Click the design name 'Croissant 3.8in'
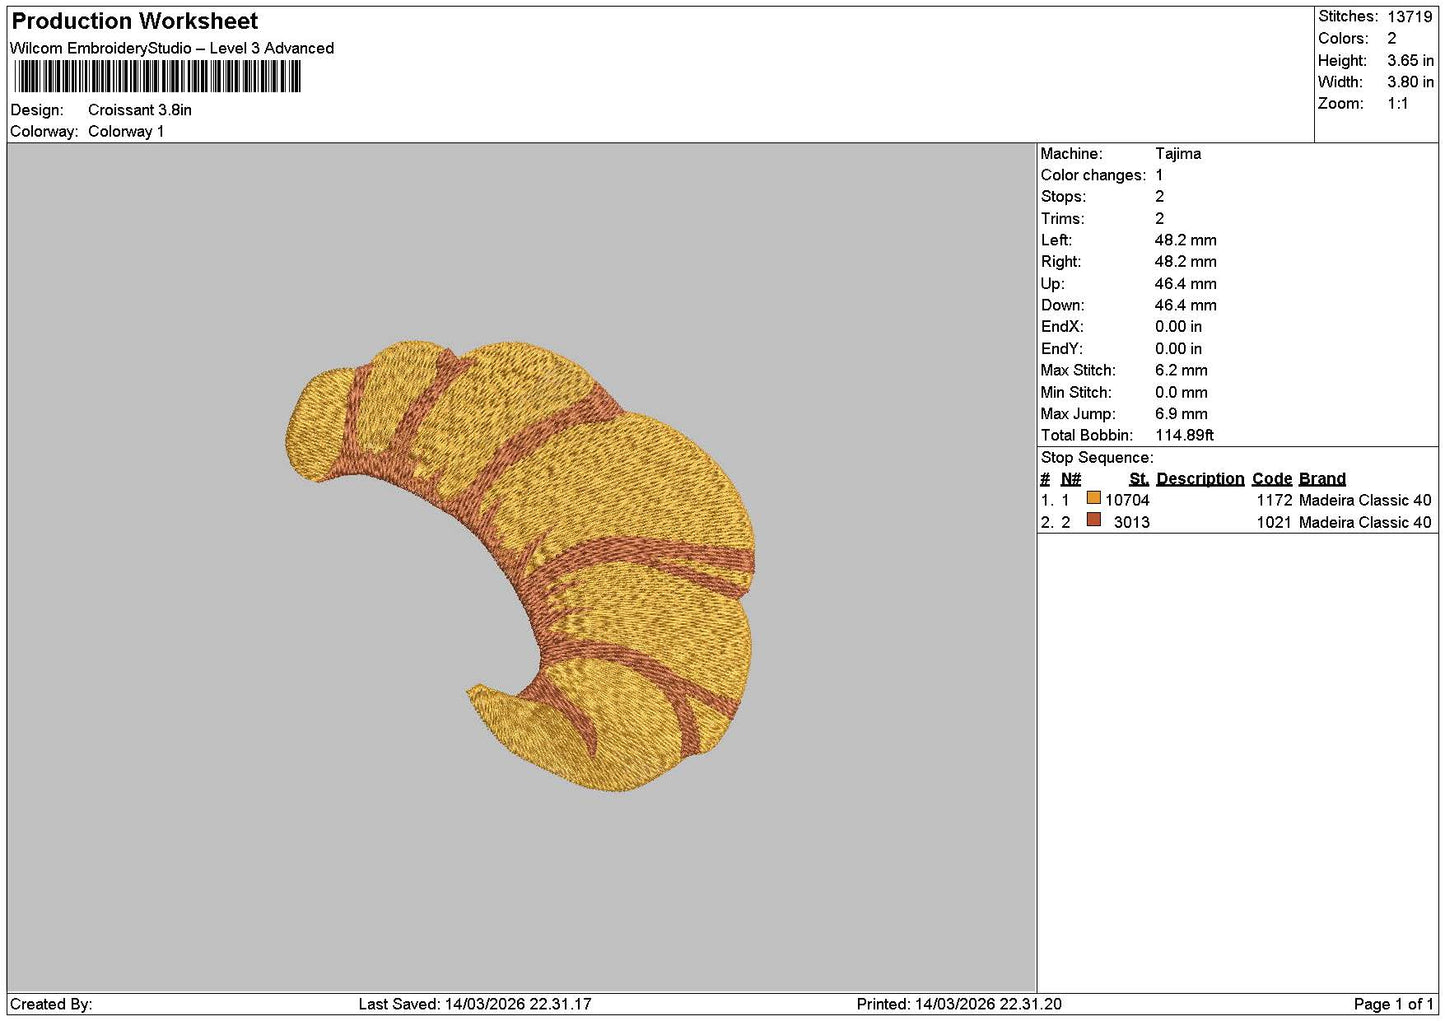Screen dimensions: 1445x1021 [x=140, y=110]
